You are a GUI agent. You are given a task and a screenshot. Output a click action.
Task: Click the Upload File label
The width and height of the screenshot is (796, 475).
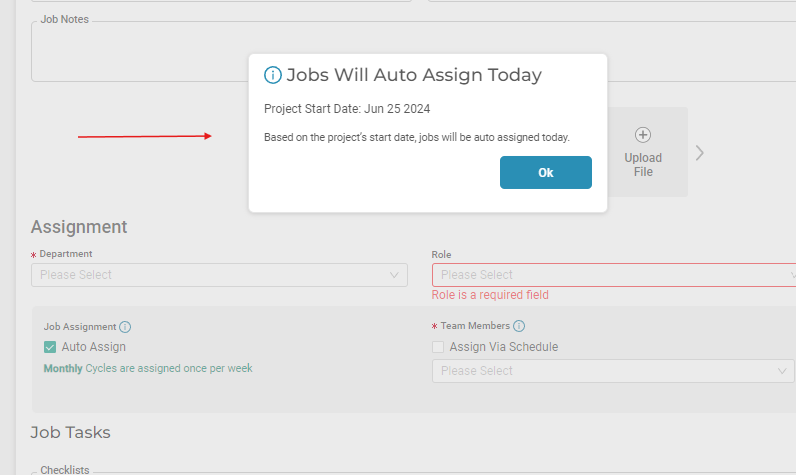click(643, 165)
